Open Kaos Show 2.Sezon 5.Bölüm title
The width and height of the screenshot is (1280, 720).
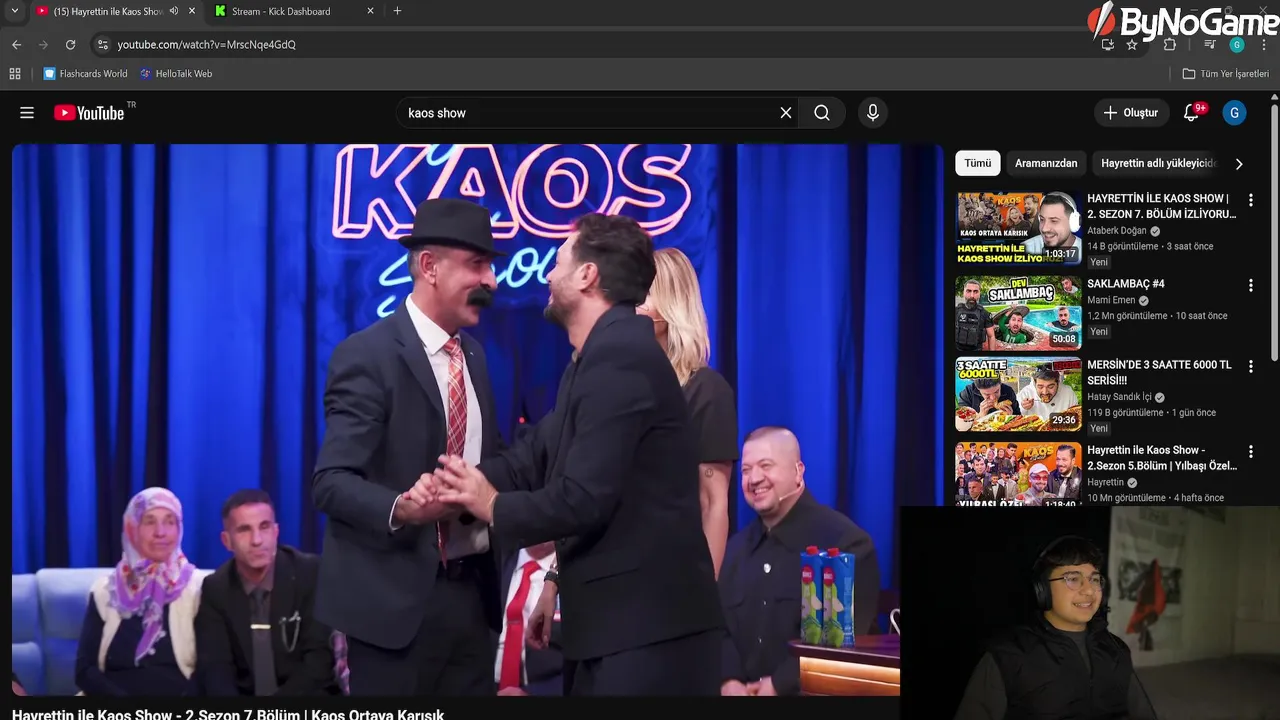pos(1162,458)
